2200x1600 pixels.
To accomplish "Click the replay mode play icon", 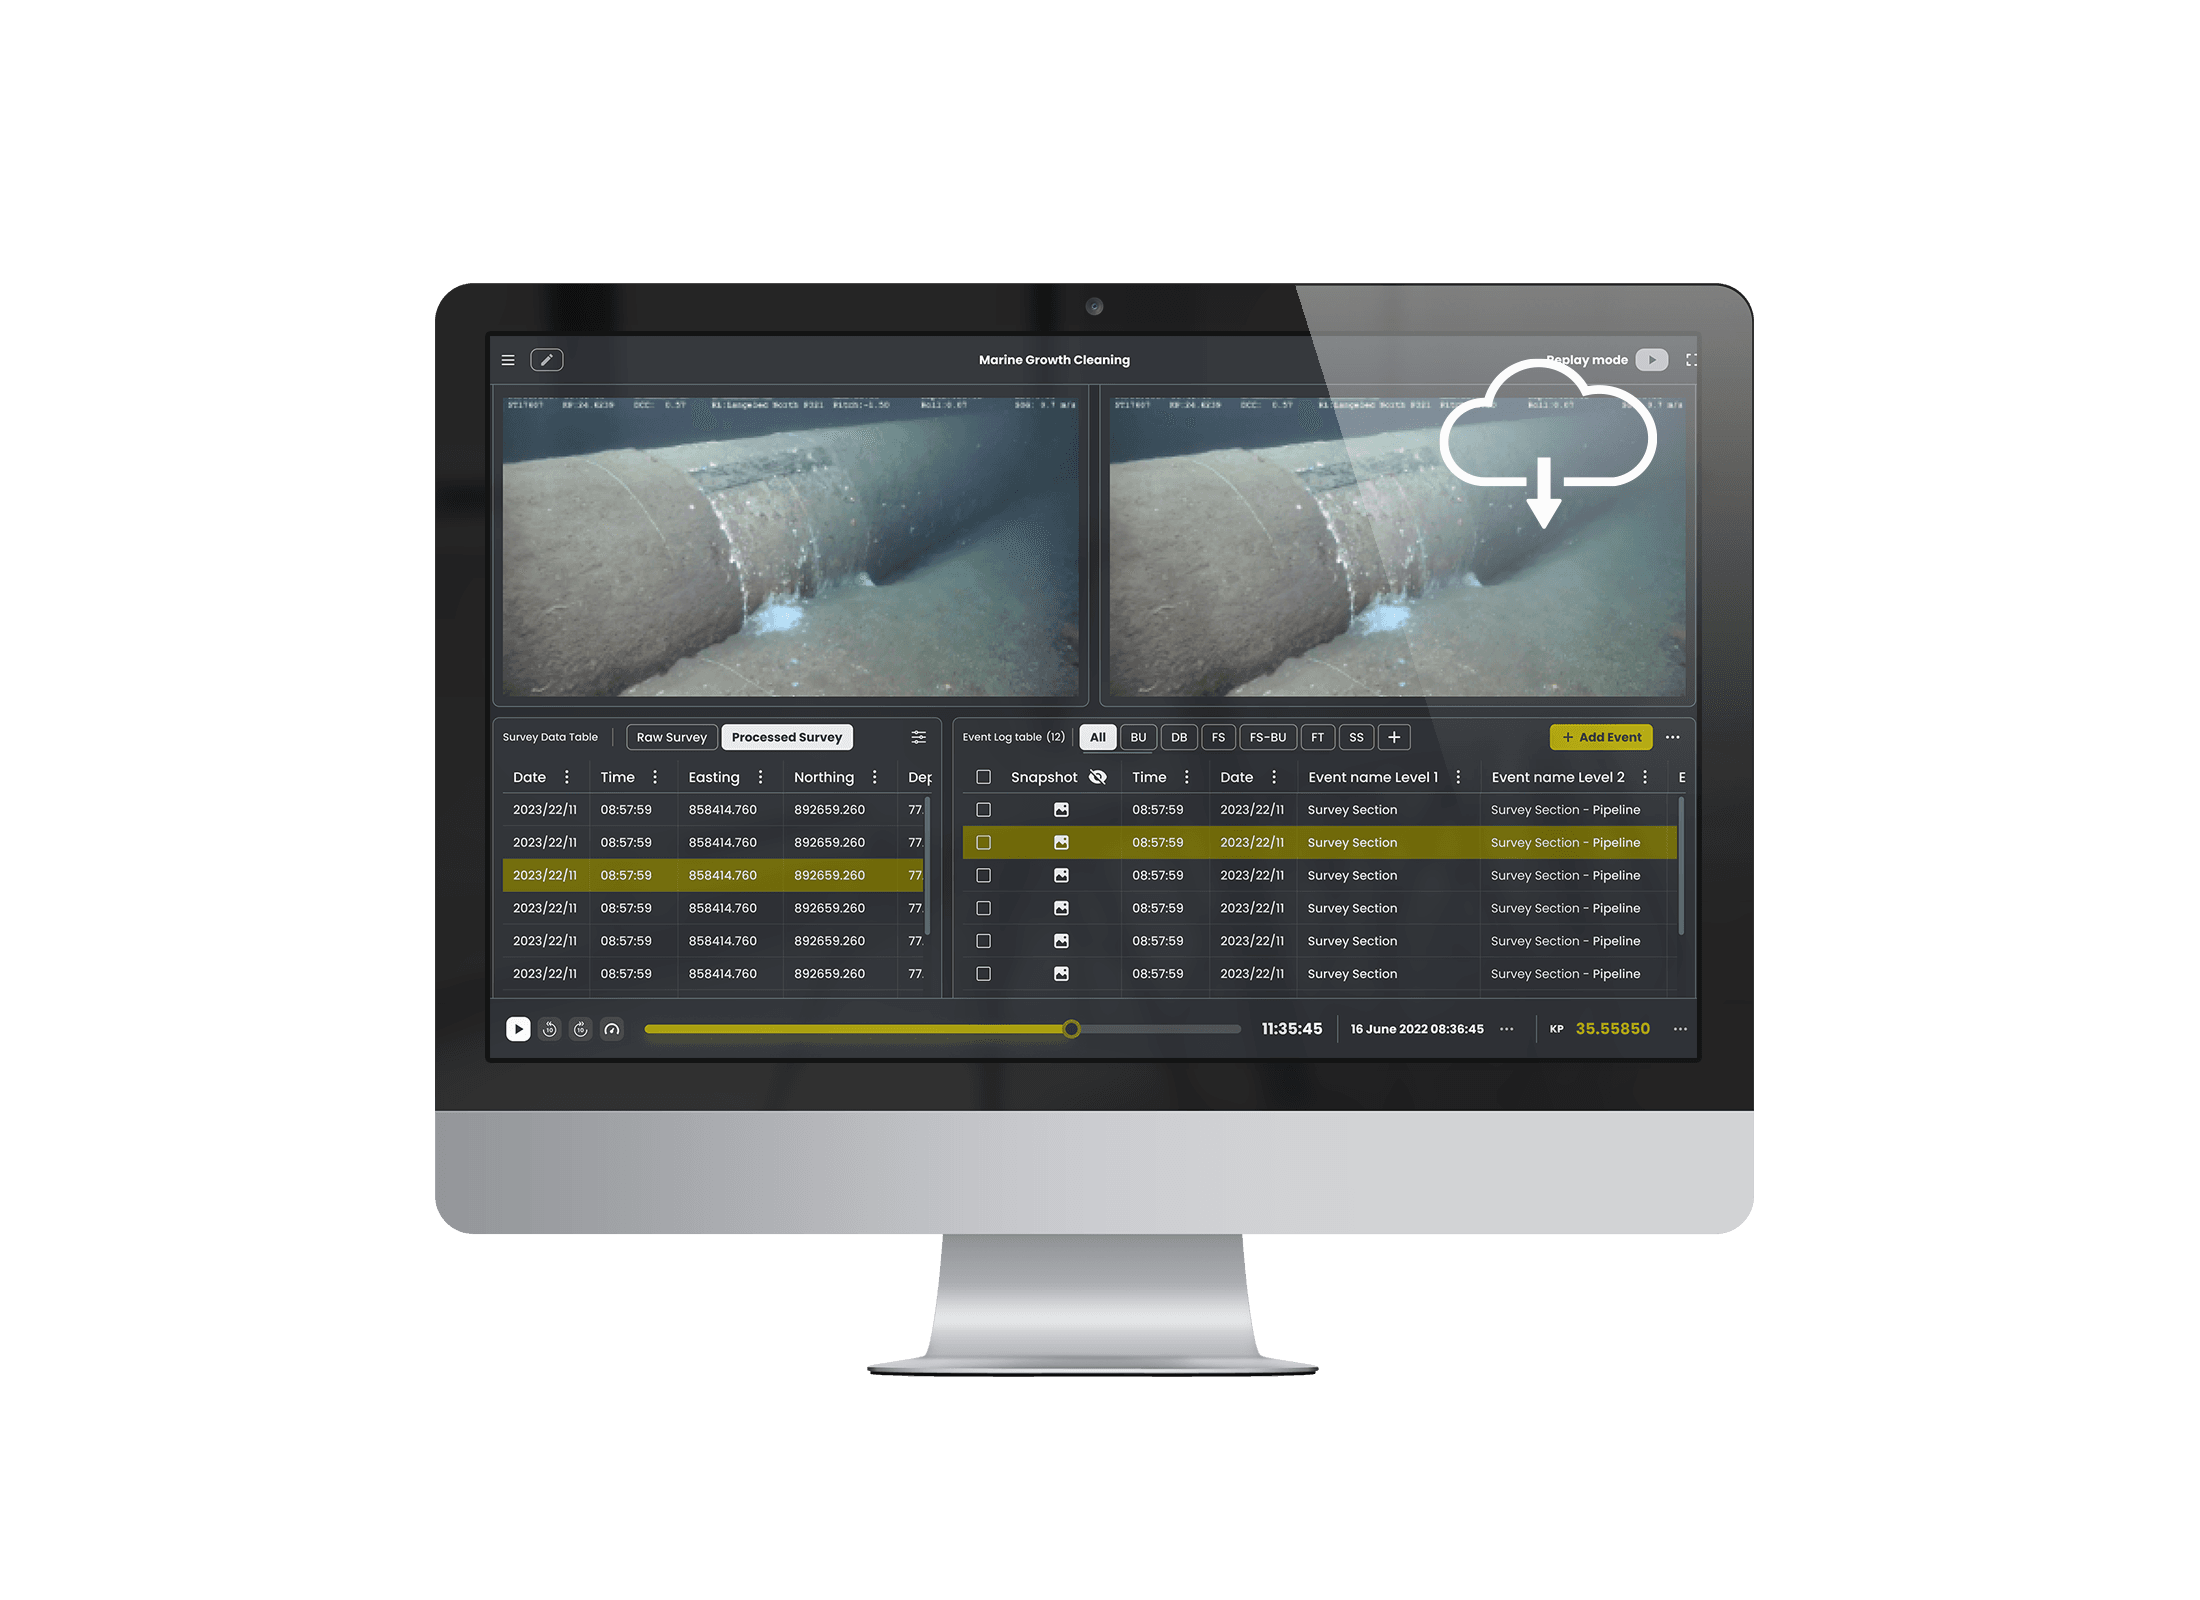I will point(1652,359).
